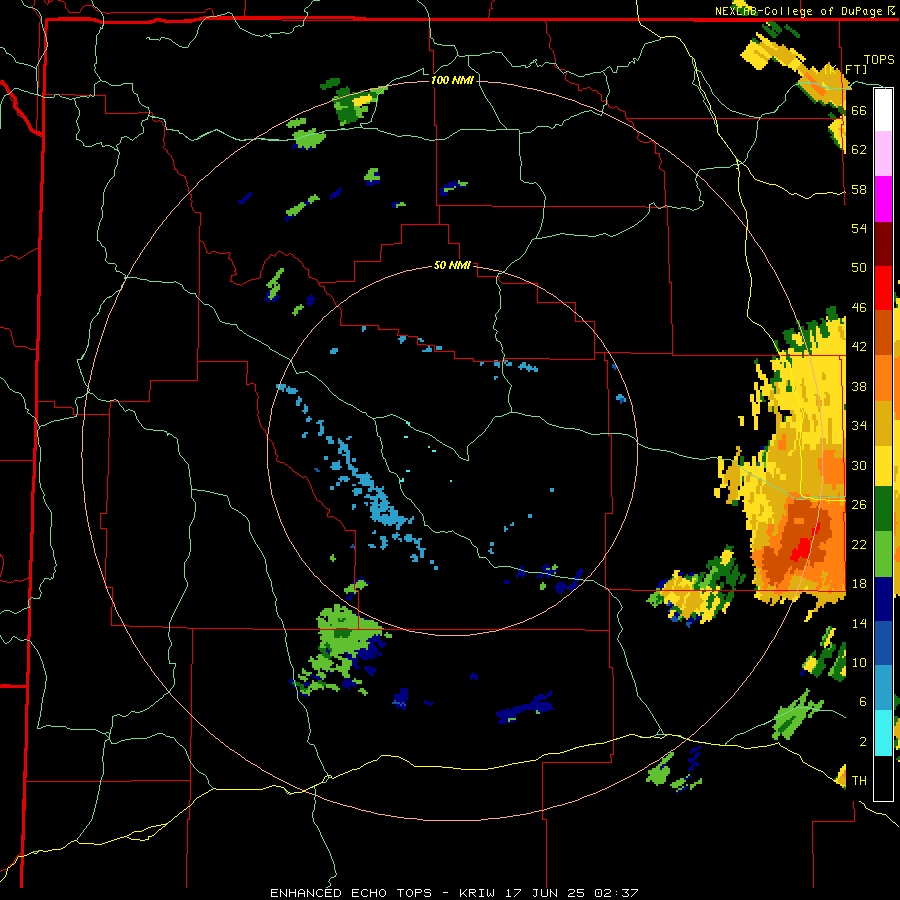Click the 42 value on the legend
The height and width of the screenshot is (900, 900).
point(859,346)
